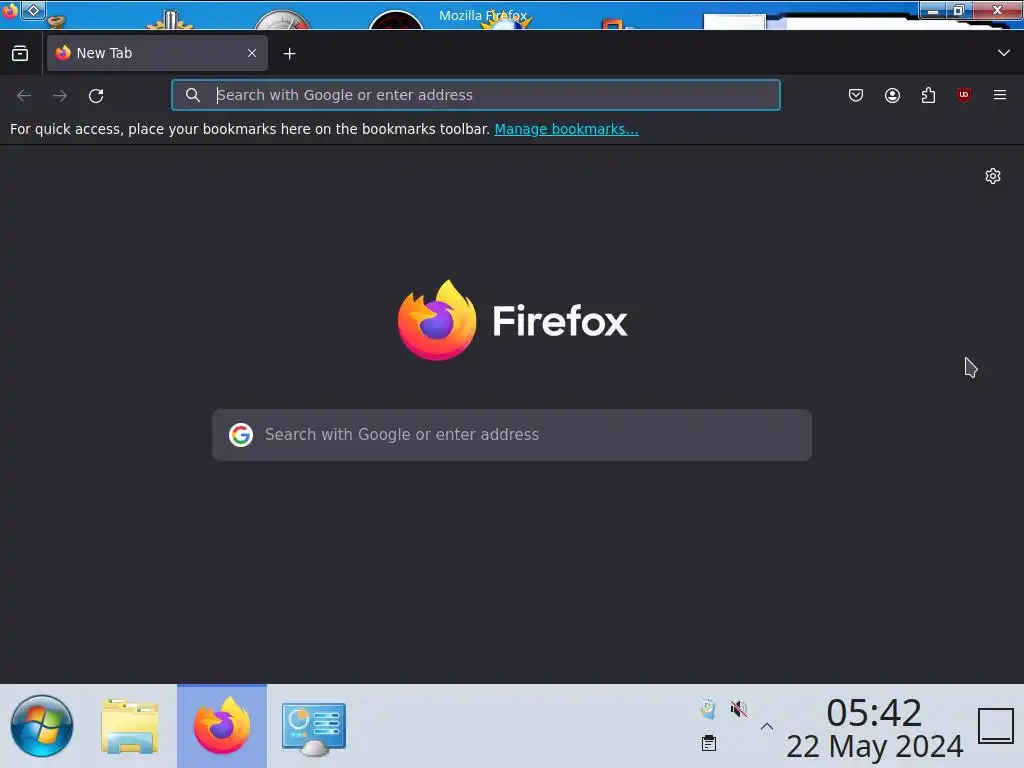Open the Firefox View icon

(20, 54)
